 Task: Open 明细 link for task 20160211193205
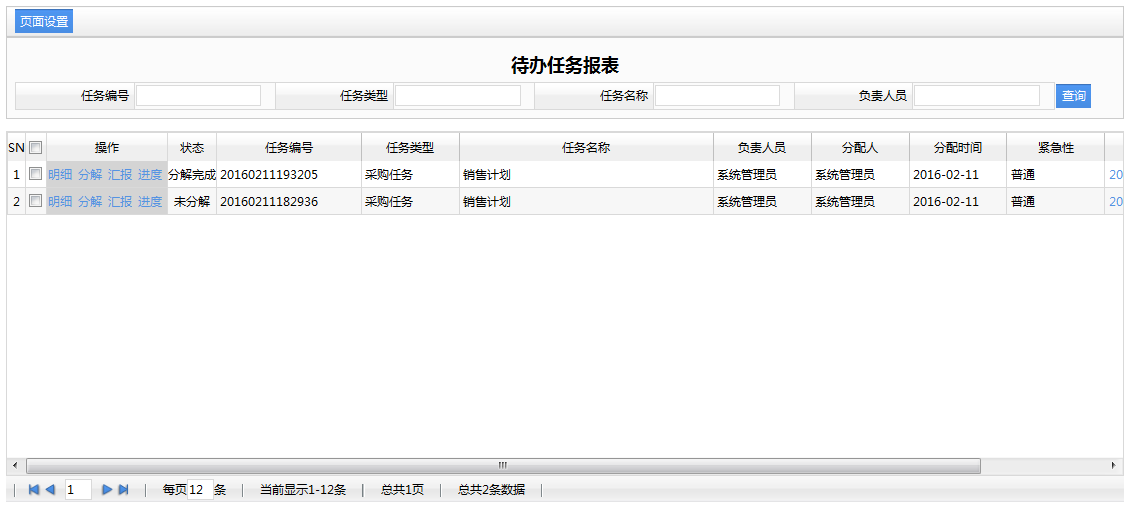(60, 174)
